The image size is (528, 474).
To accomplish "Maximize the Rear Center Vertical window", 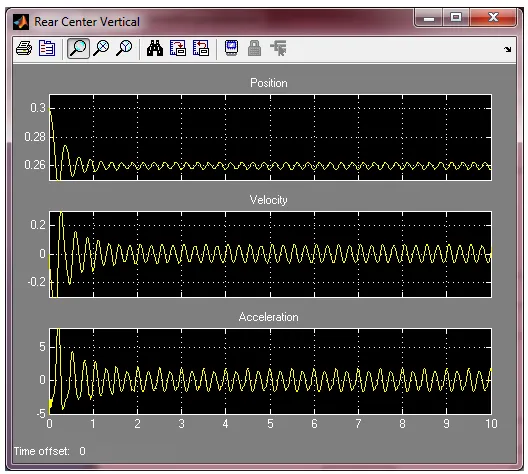I will [456, 18].
